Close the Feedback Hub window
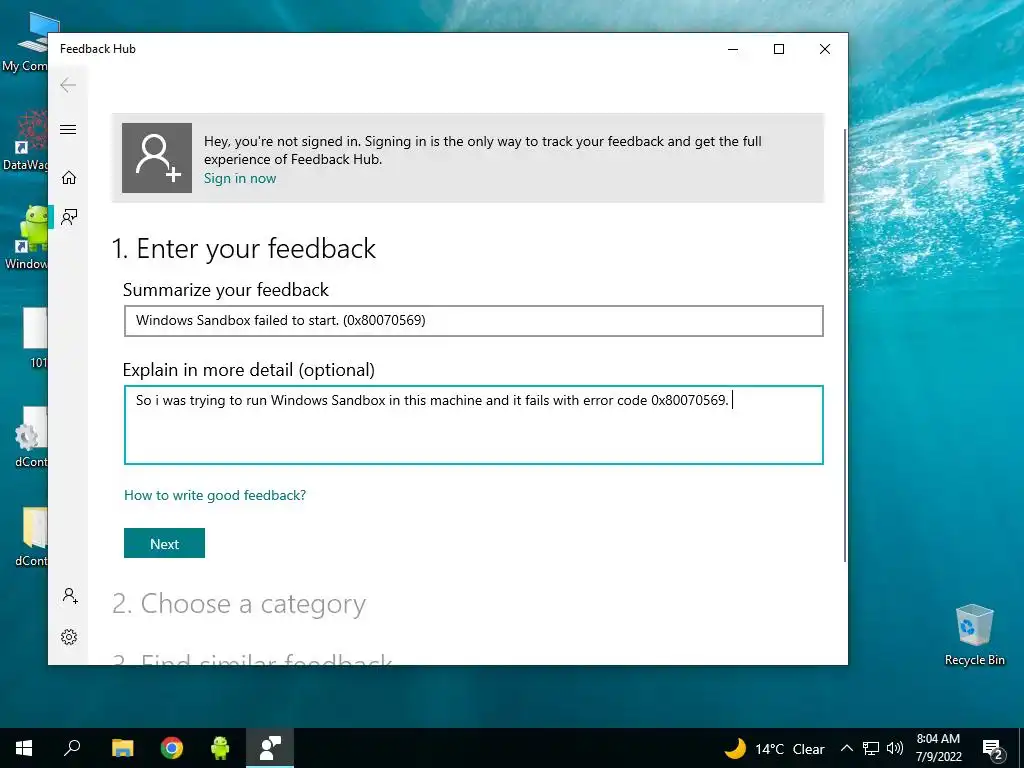Viewport: 1024px width, 768px height. point(825,49)
